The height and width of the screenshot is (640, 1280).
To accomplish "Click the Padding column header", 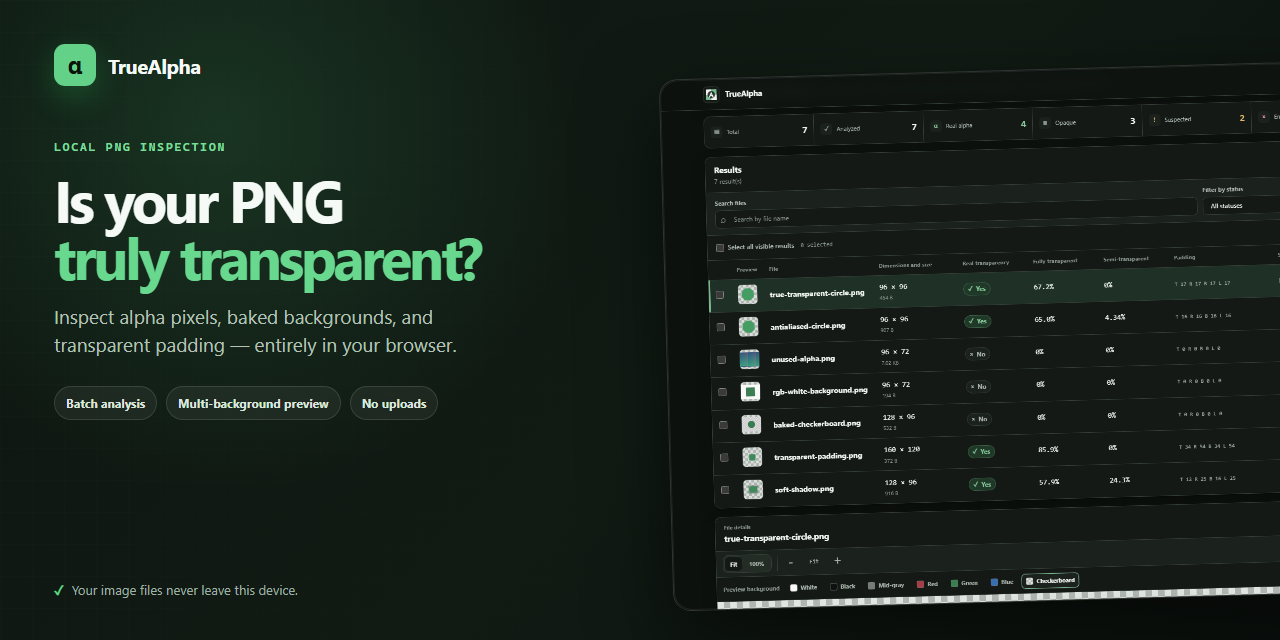I will pyautogui.click(x=1184, y=257).
